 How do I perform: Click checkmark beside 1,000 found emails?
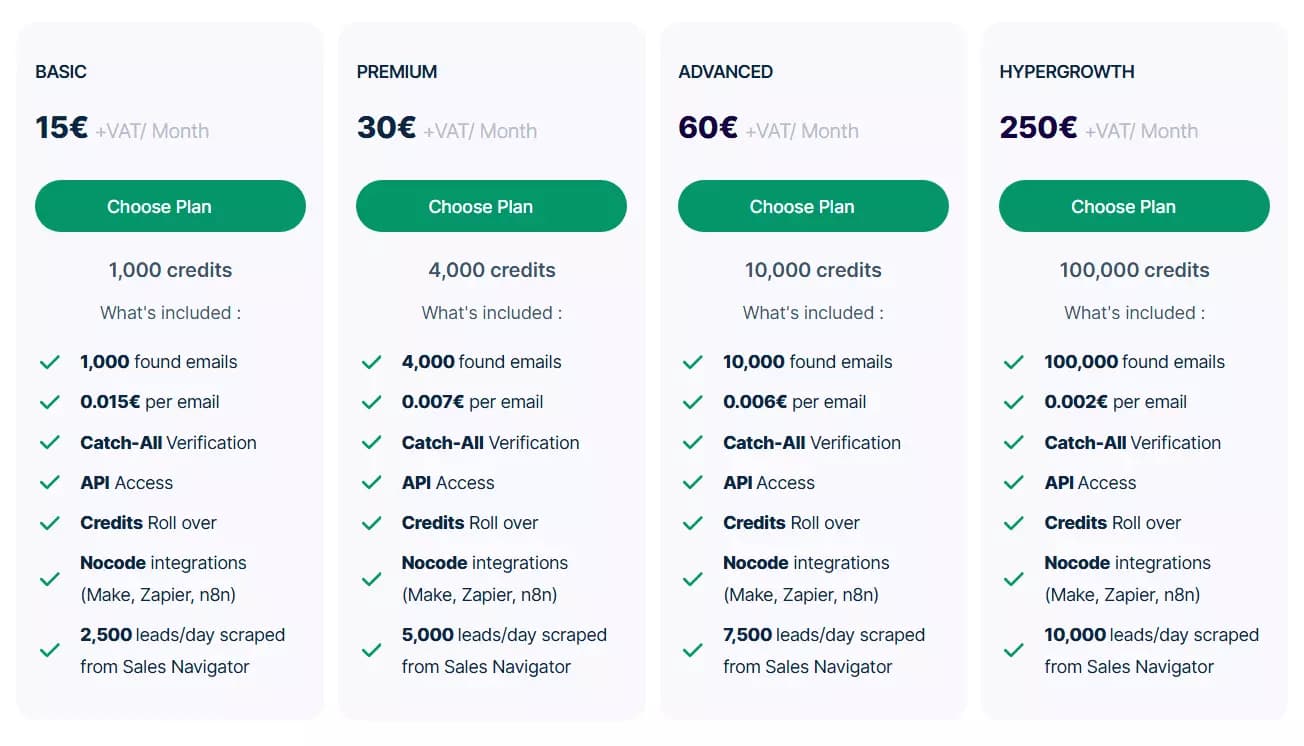(x=49, y=362)
